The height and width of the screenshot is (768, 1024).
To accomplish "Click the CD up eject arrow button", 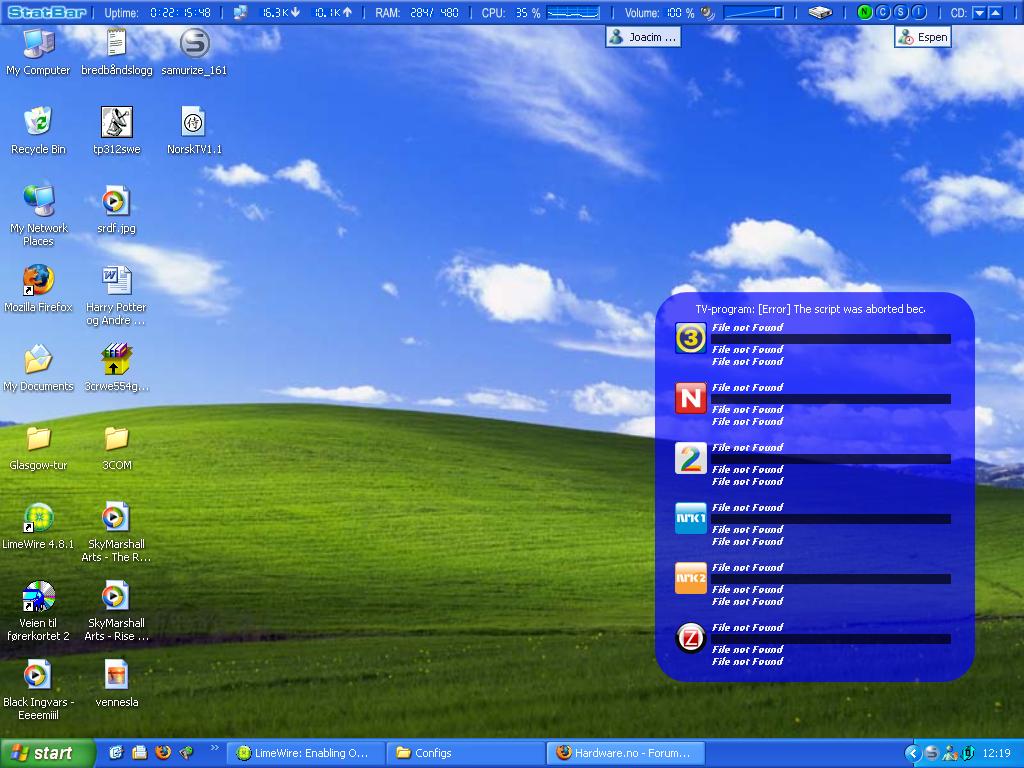I will click(x=995, y=12).
